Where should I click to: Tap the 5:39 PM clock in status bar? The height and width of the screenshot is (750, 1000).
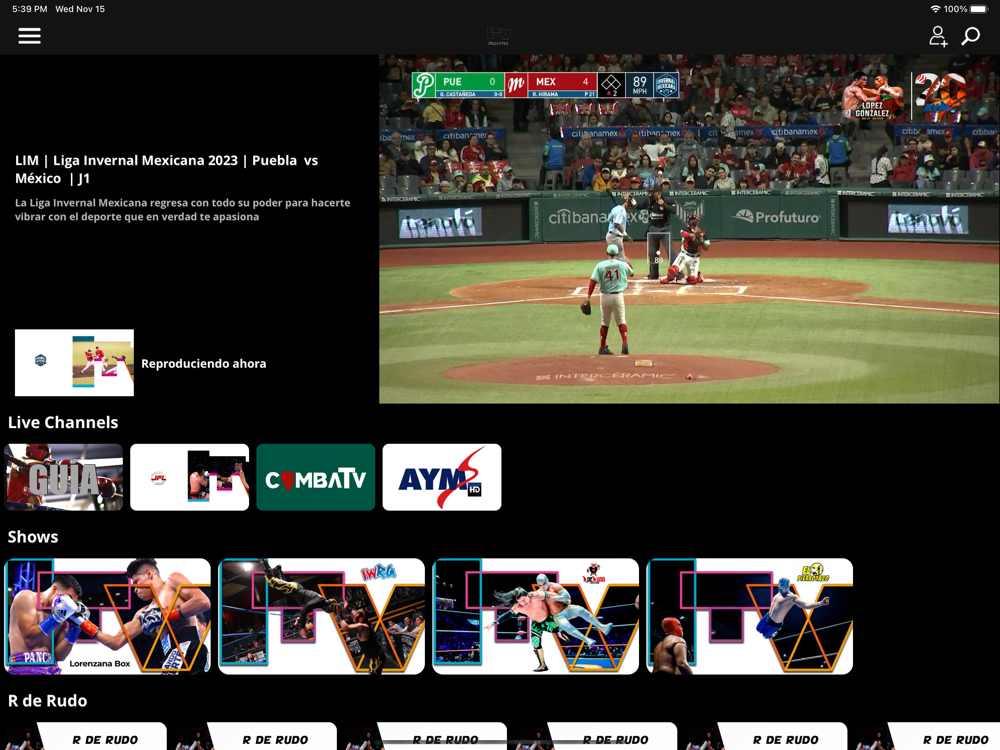click(30, 9)
